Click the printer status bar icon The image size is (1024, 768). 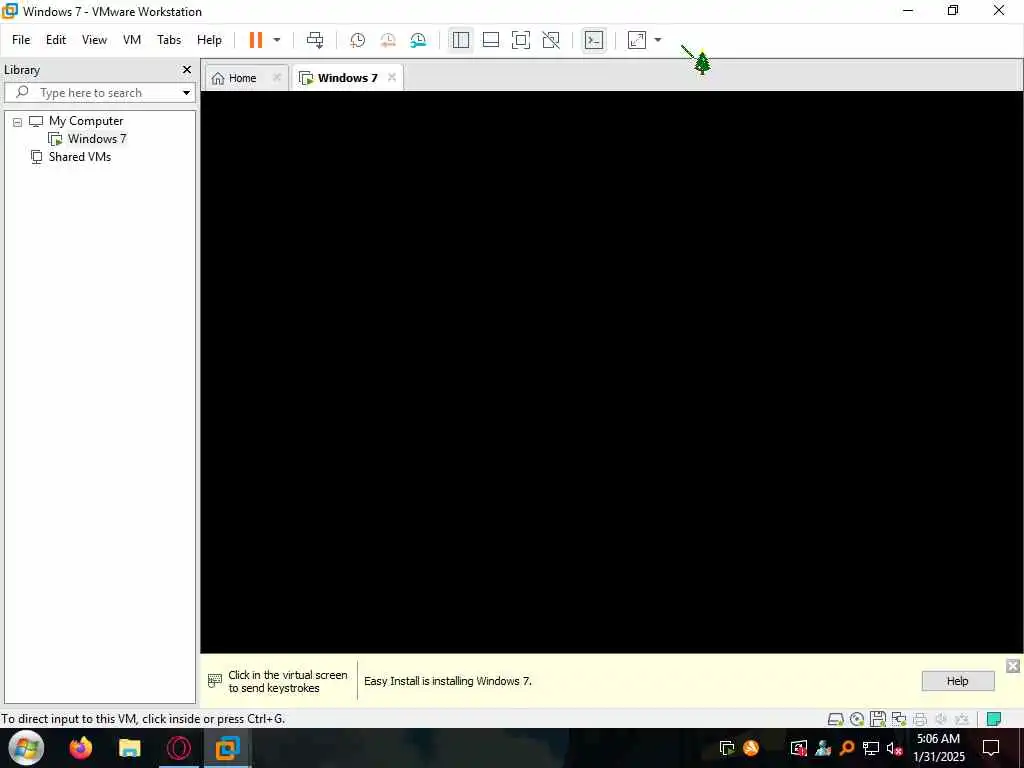[x=920, y=719]
